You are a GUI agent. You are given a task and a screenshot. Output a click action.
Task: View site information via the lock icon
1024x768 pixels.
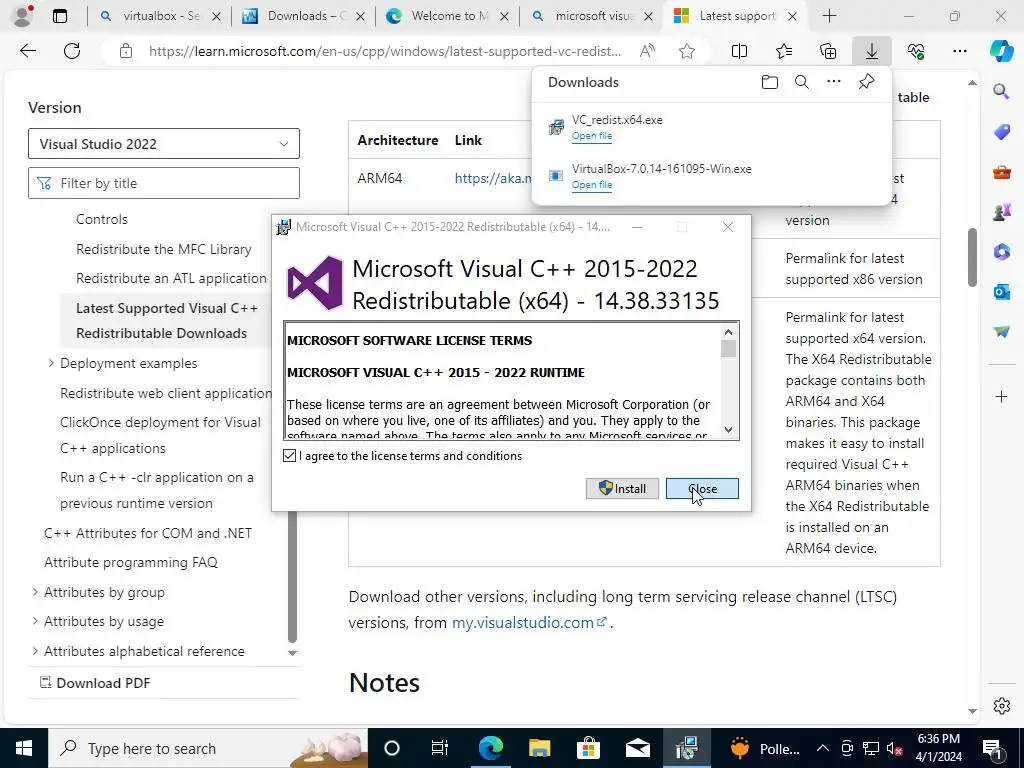click(x=126, y=52)
